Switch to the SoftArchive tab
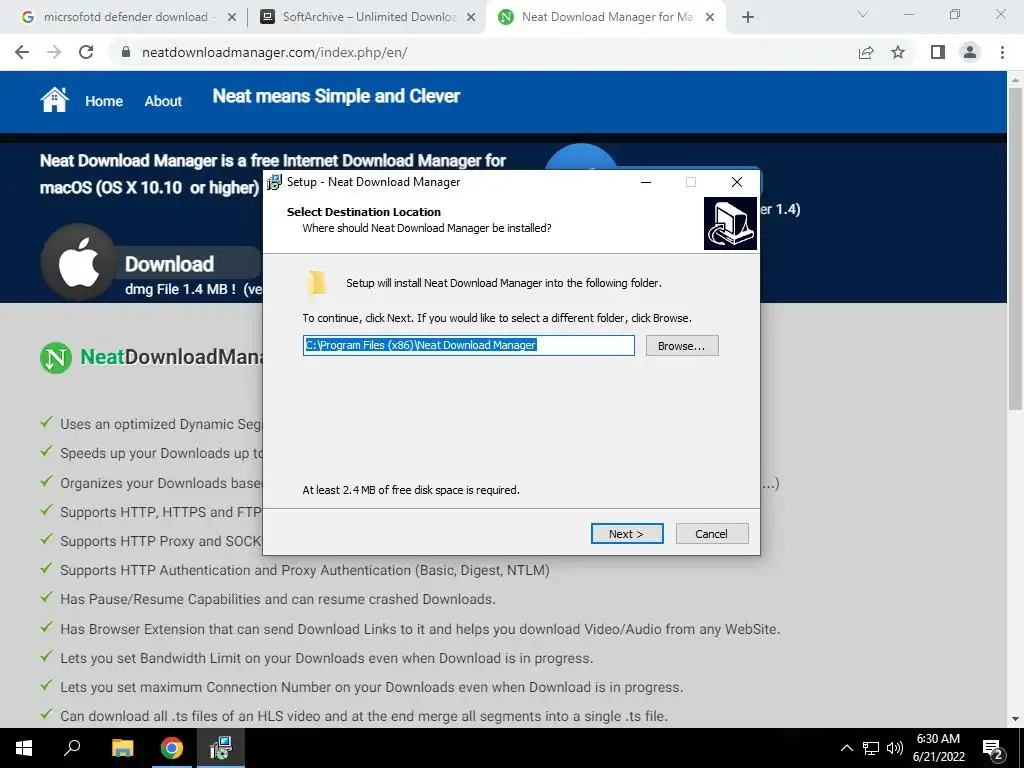1024x768 pixels. coord(368,17)
